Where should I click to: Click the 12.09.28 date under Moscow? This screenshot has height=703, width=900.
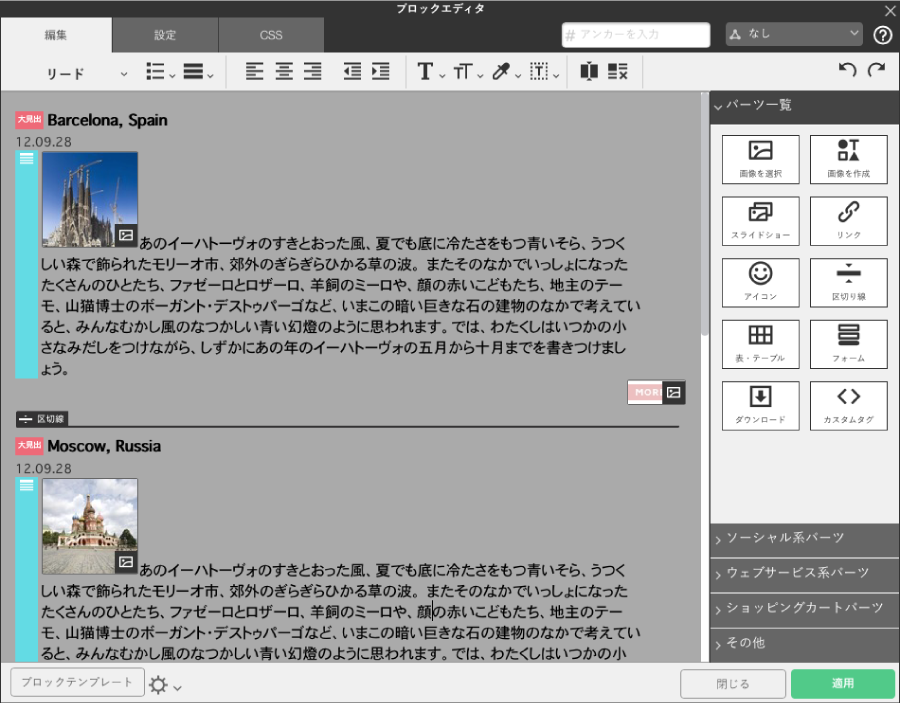click(x=44, y=469)
